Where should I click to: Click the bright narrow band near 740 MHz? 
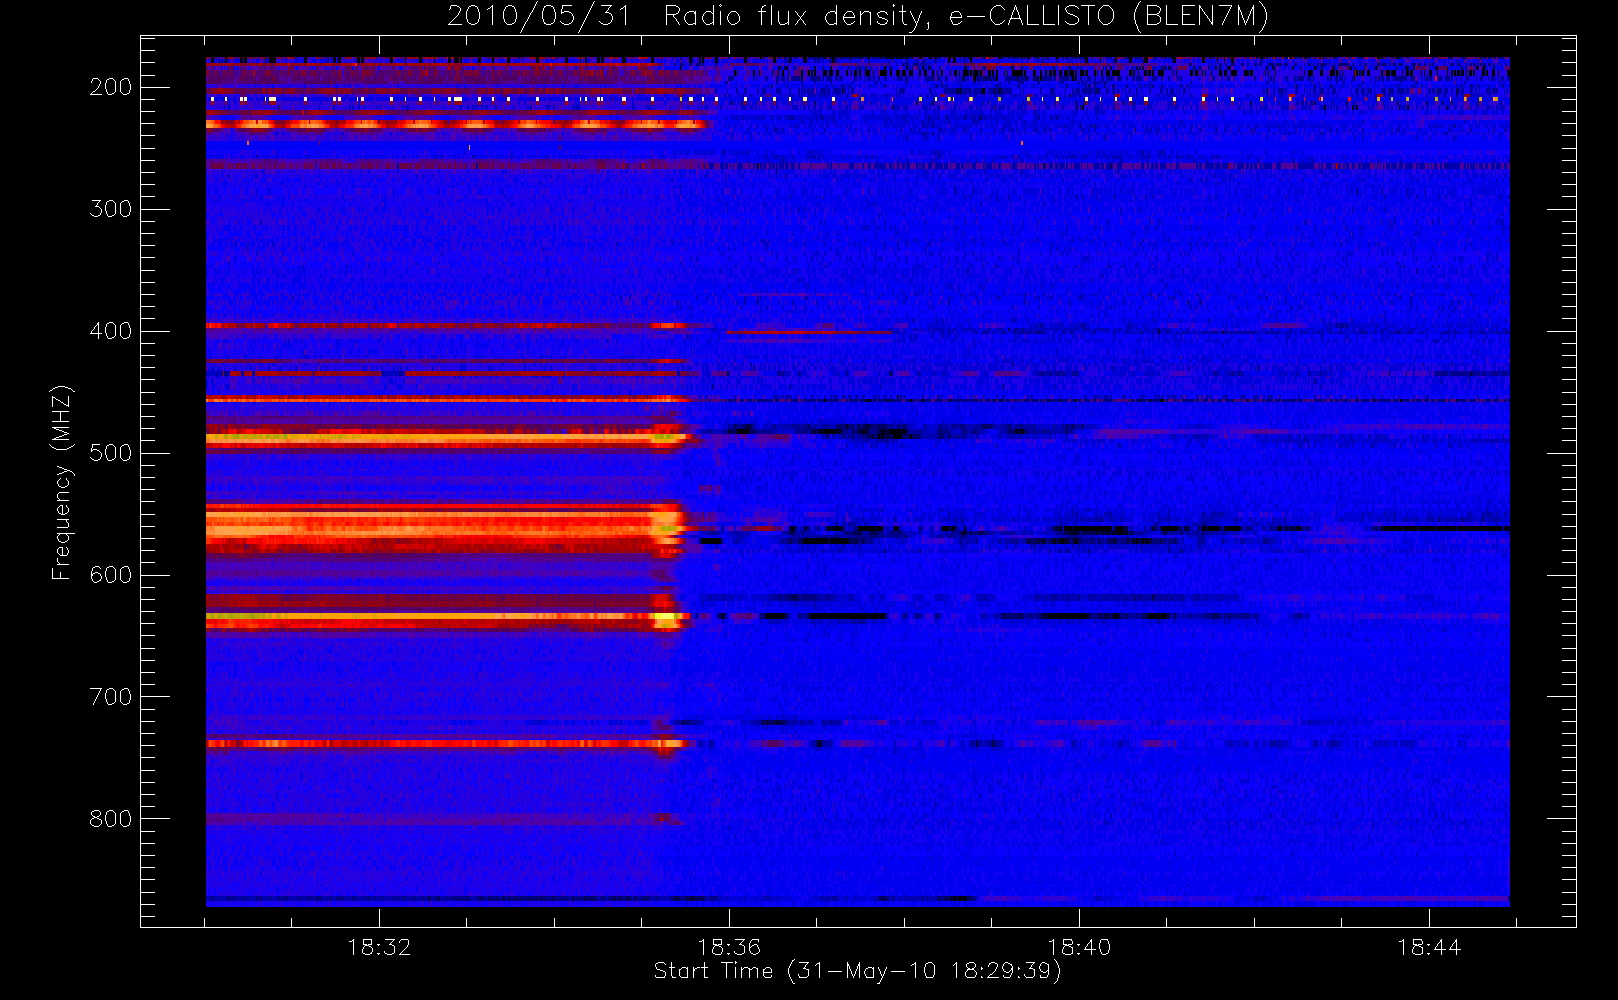(447, 743)
